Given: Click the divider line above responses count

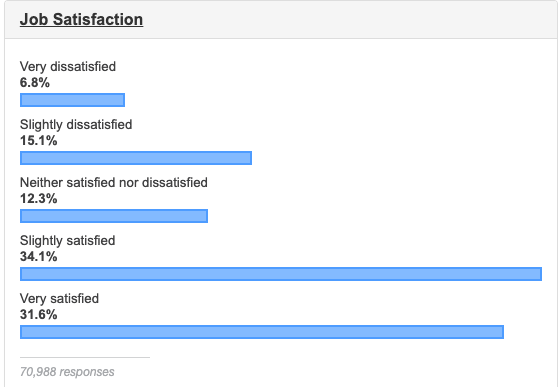Looking at the screenshot, I should click(85, 357).
